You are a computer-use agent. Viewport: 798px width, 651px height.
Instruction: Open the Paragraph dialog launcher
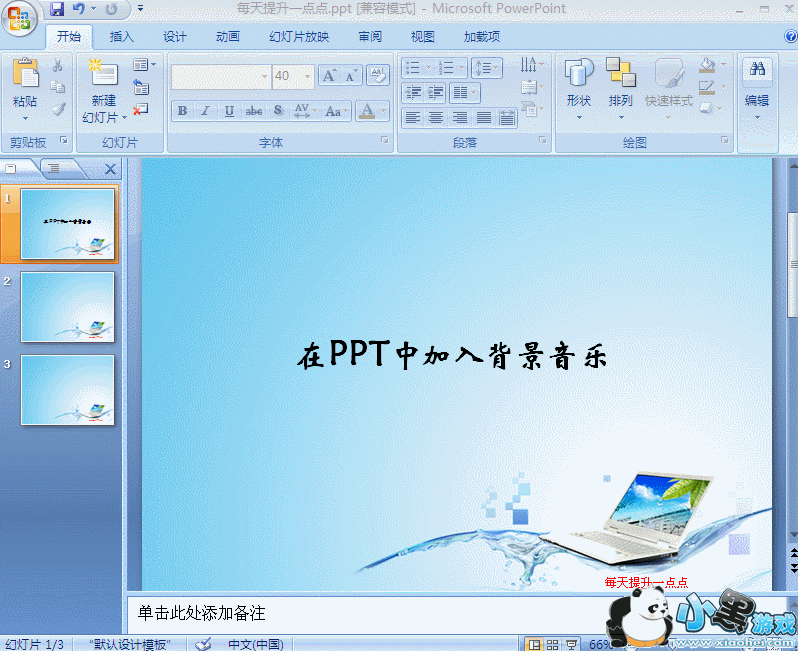pyautogui.click(x=543, y=140)
